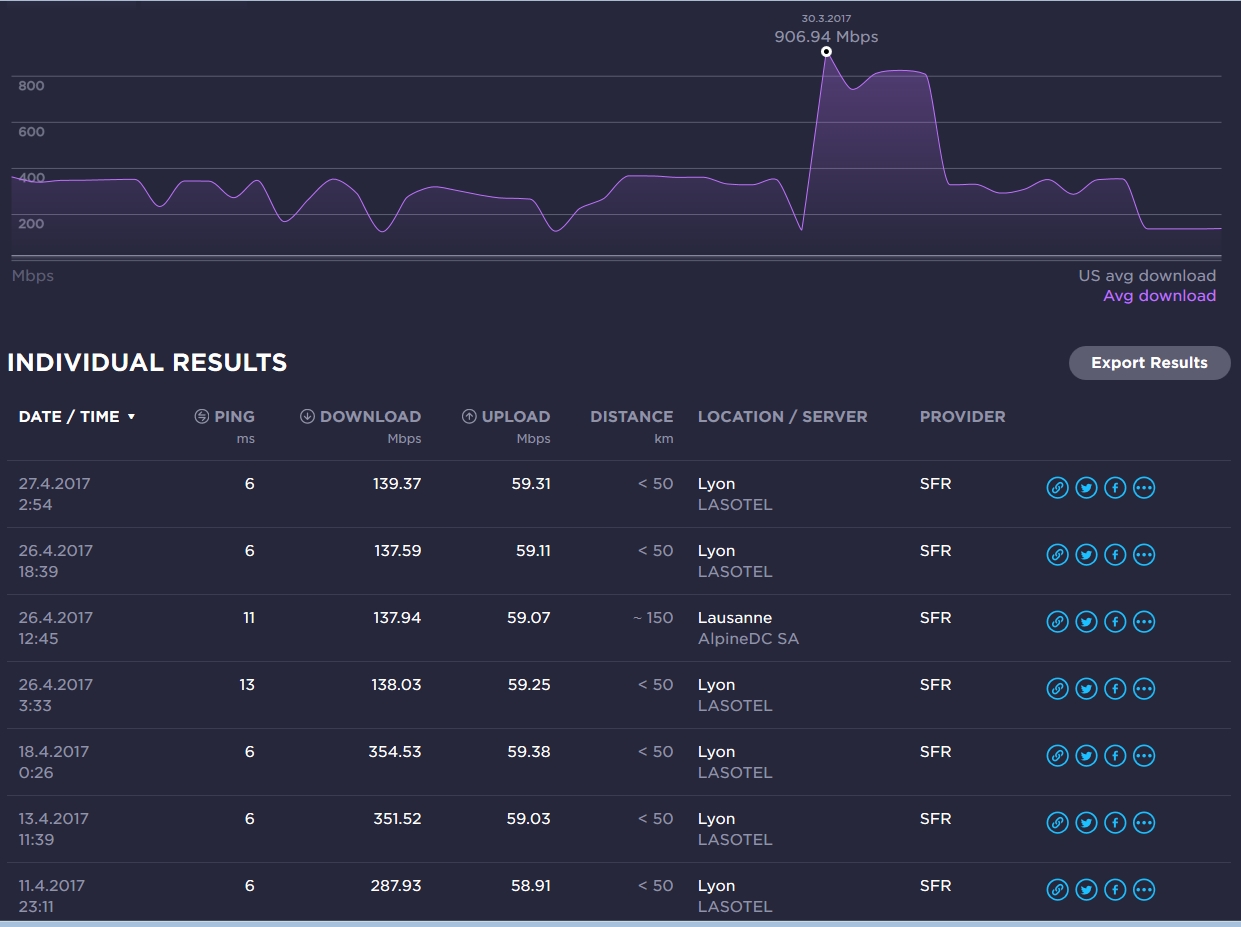Click the Export Results button
This screenshot has width=1241, height=927.
(x=1149, y=363)
